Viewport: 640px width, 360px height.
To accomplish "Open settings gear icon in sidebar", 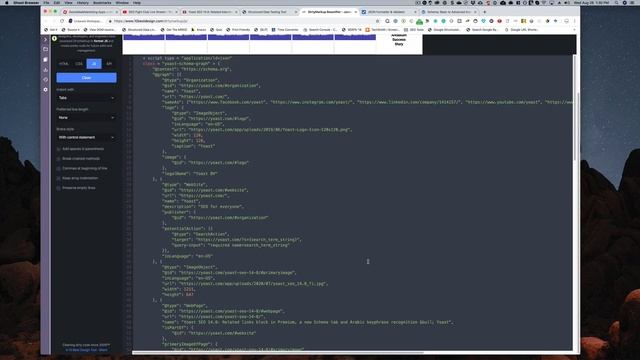I will tap(45, 89).
